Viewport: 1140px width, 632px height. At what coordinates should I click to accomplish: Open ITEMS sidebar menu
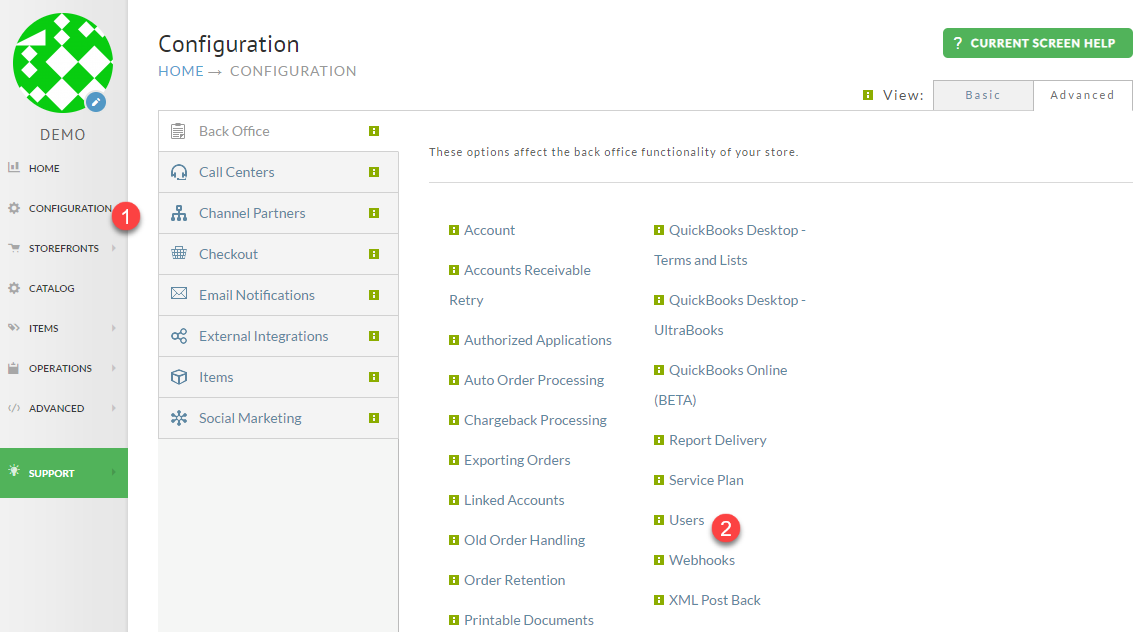pos(44,328)
